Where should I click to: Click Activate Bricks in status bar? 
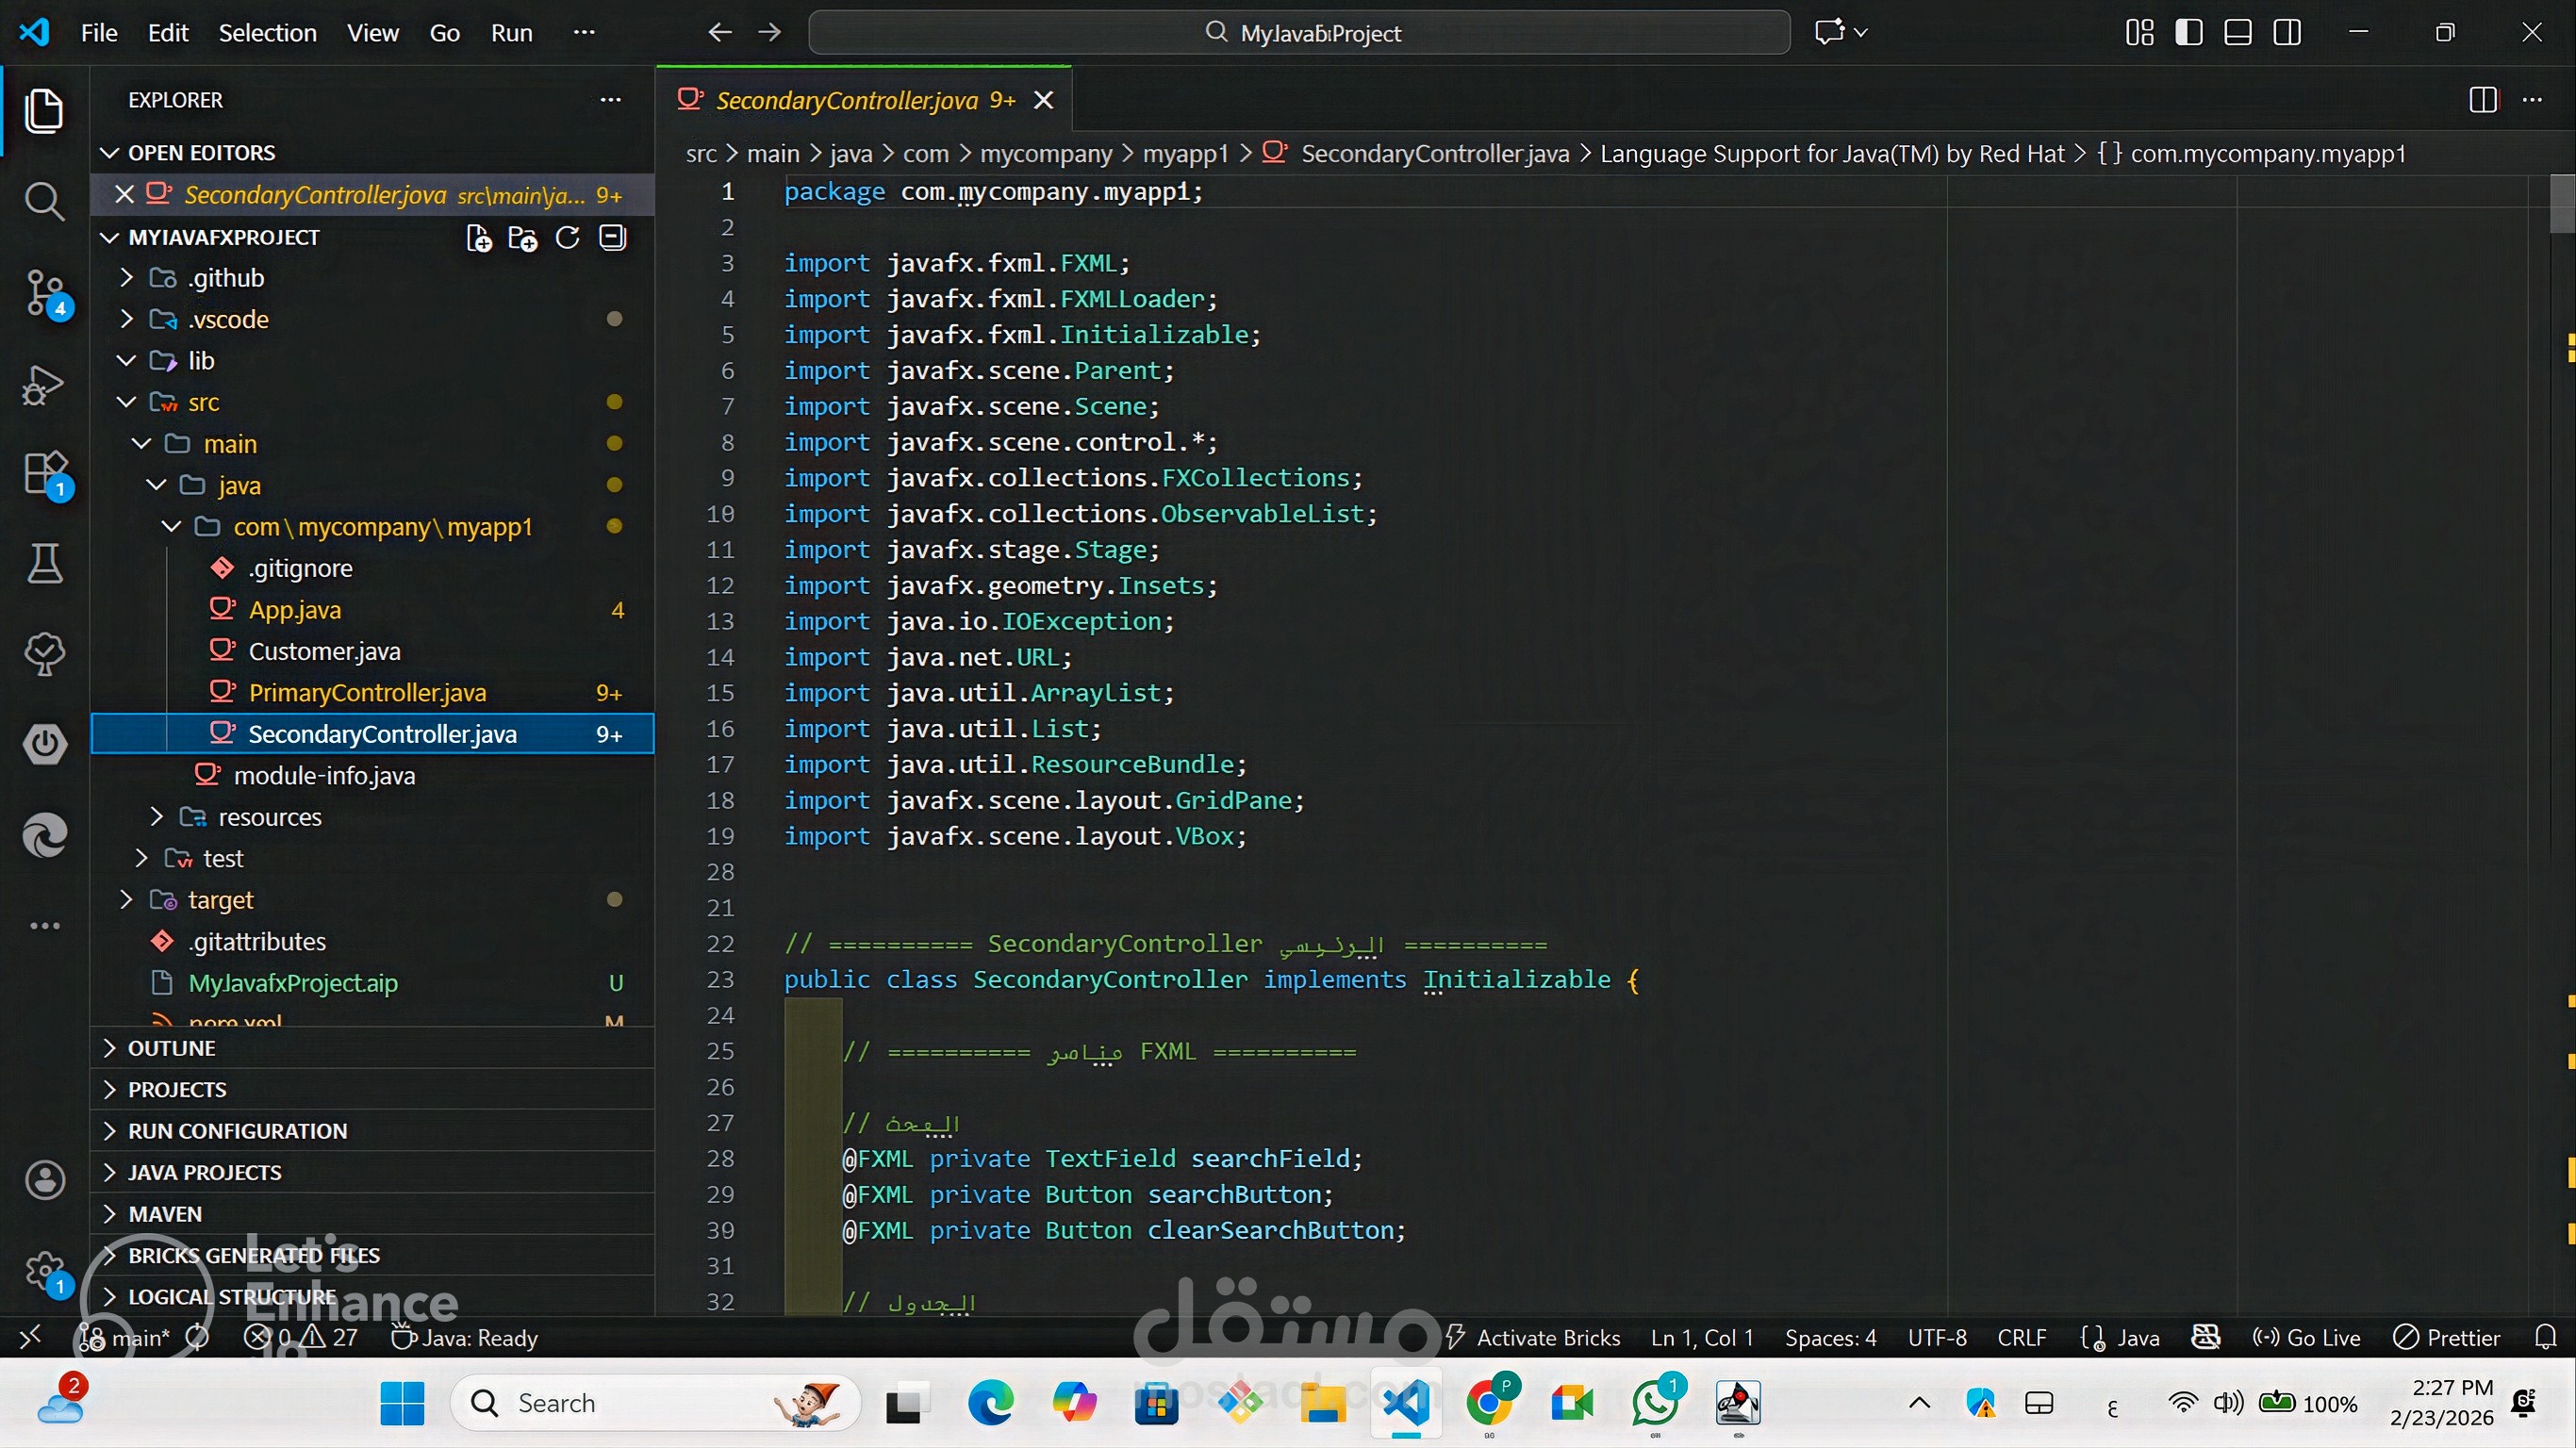click(x=1534, y=1338)
